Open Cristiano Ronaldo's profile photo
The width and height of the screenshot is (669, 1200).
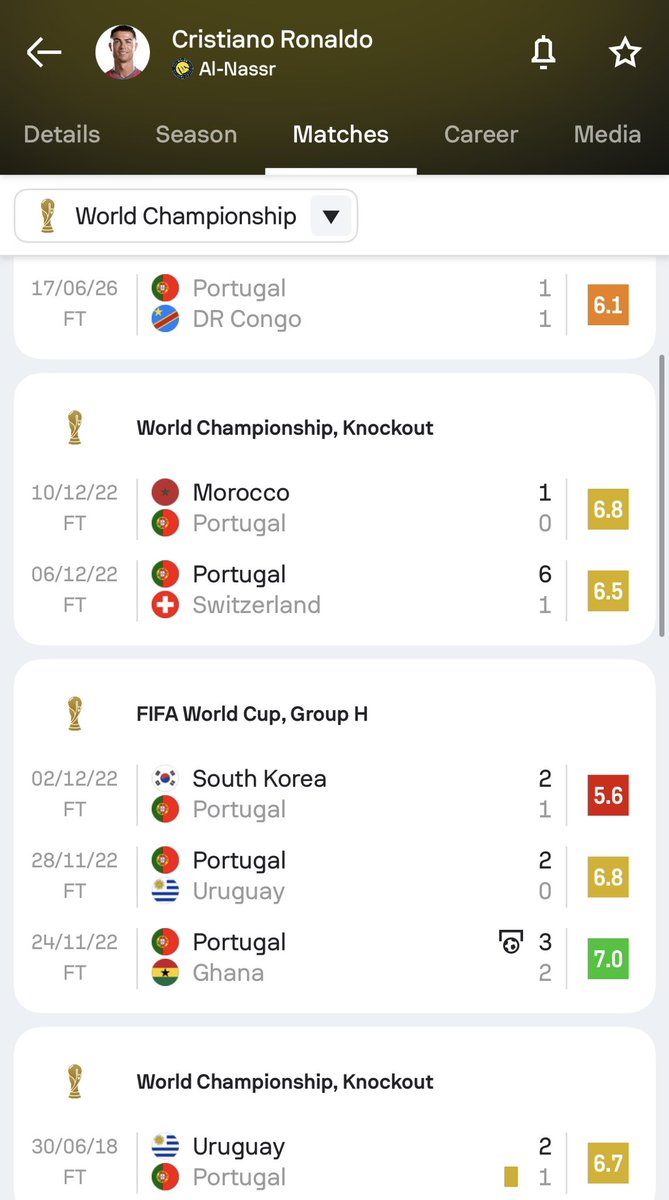[x=123, y=53]
